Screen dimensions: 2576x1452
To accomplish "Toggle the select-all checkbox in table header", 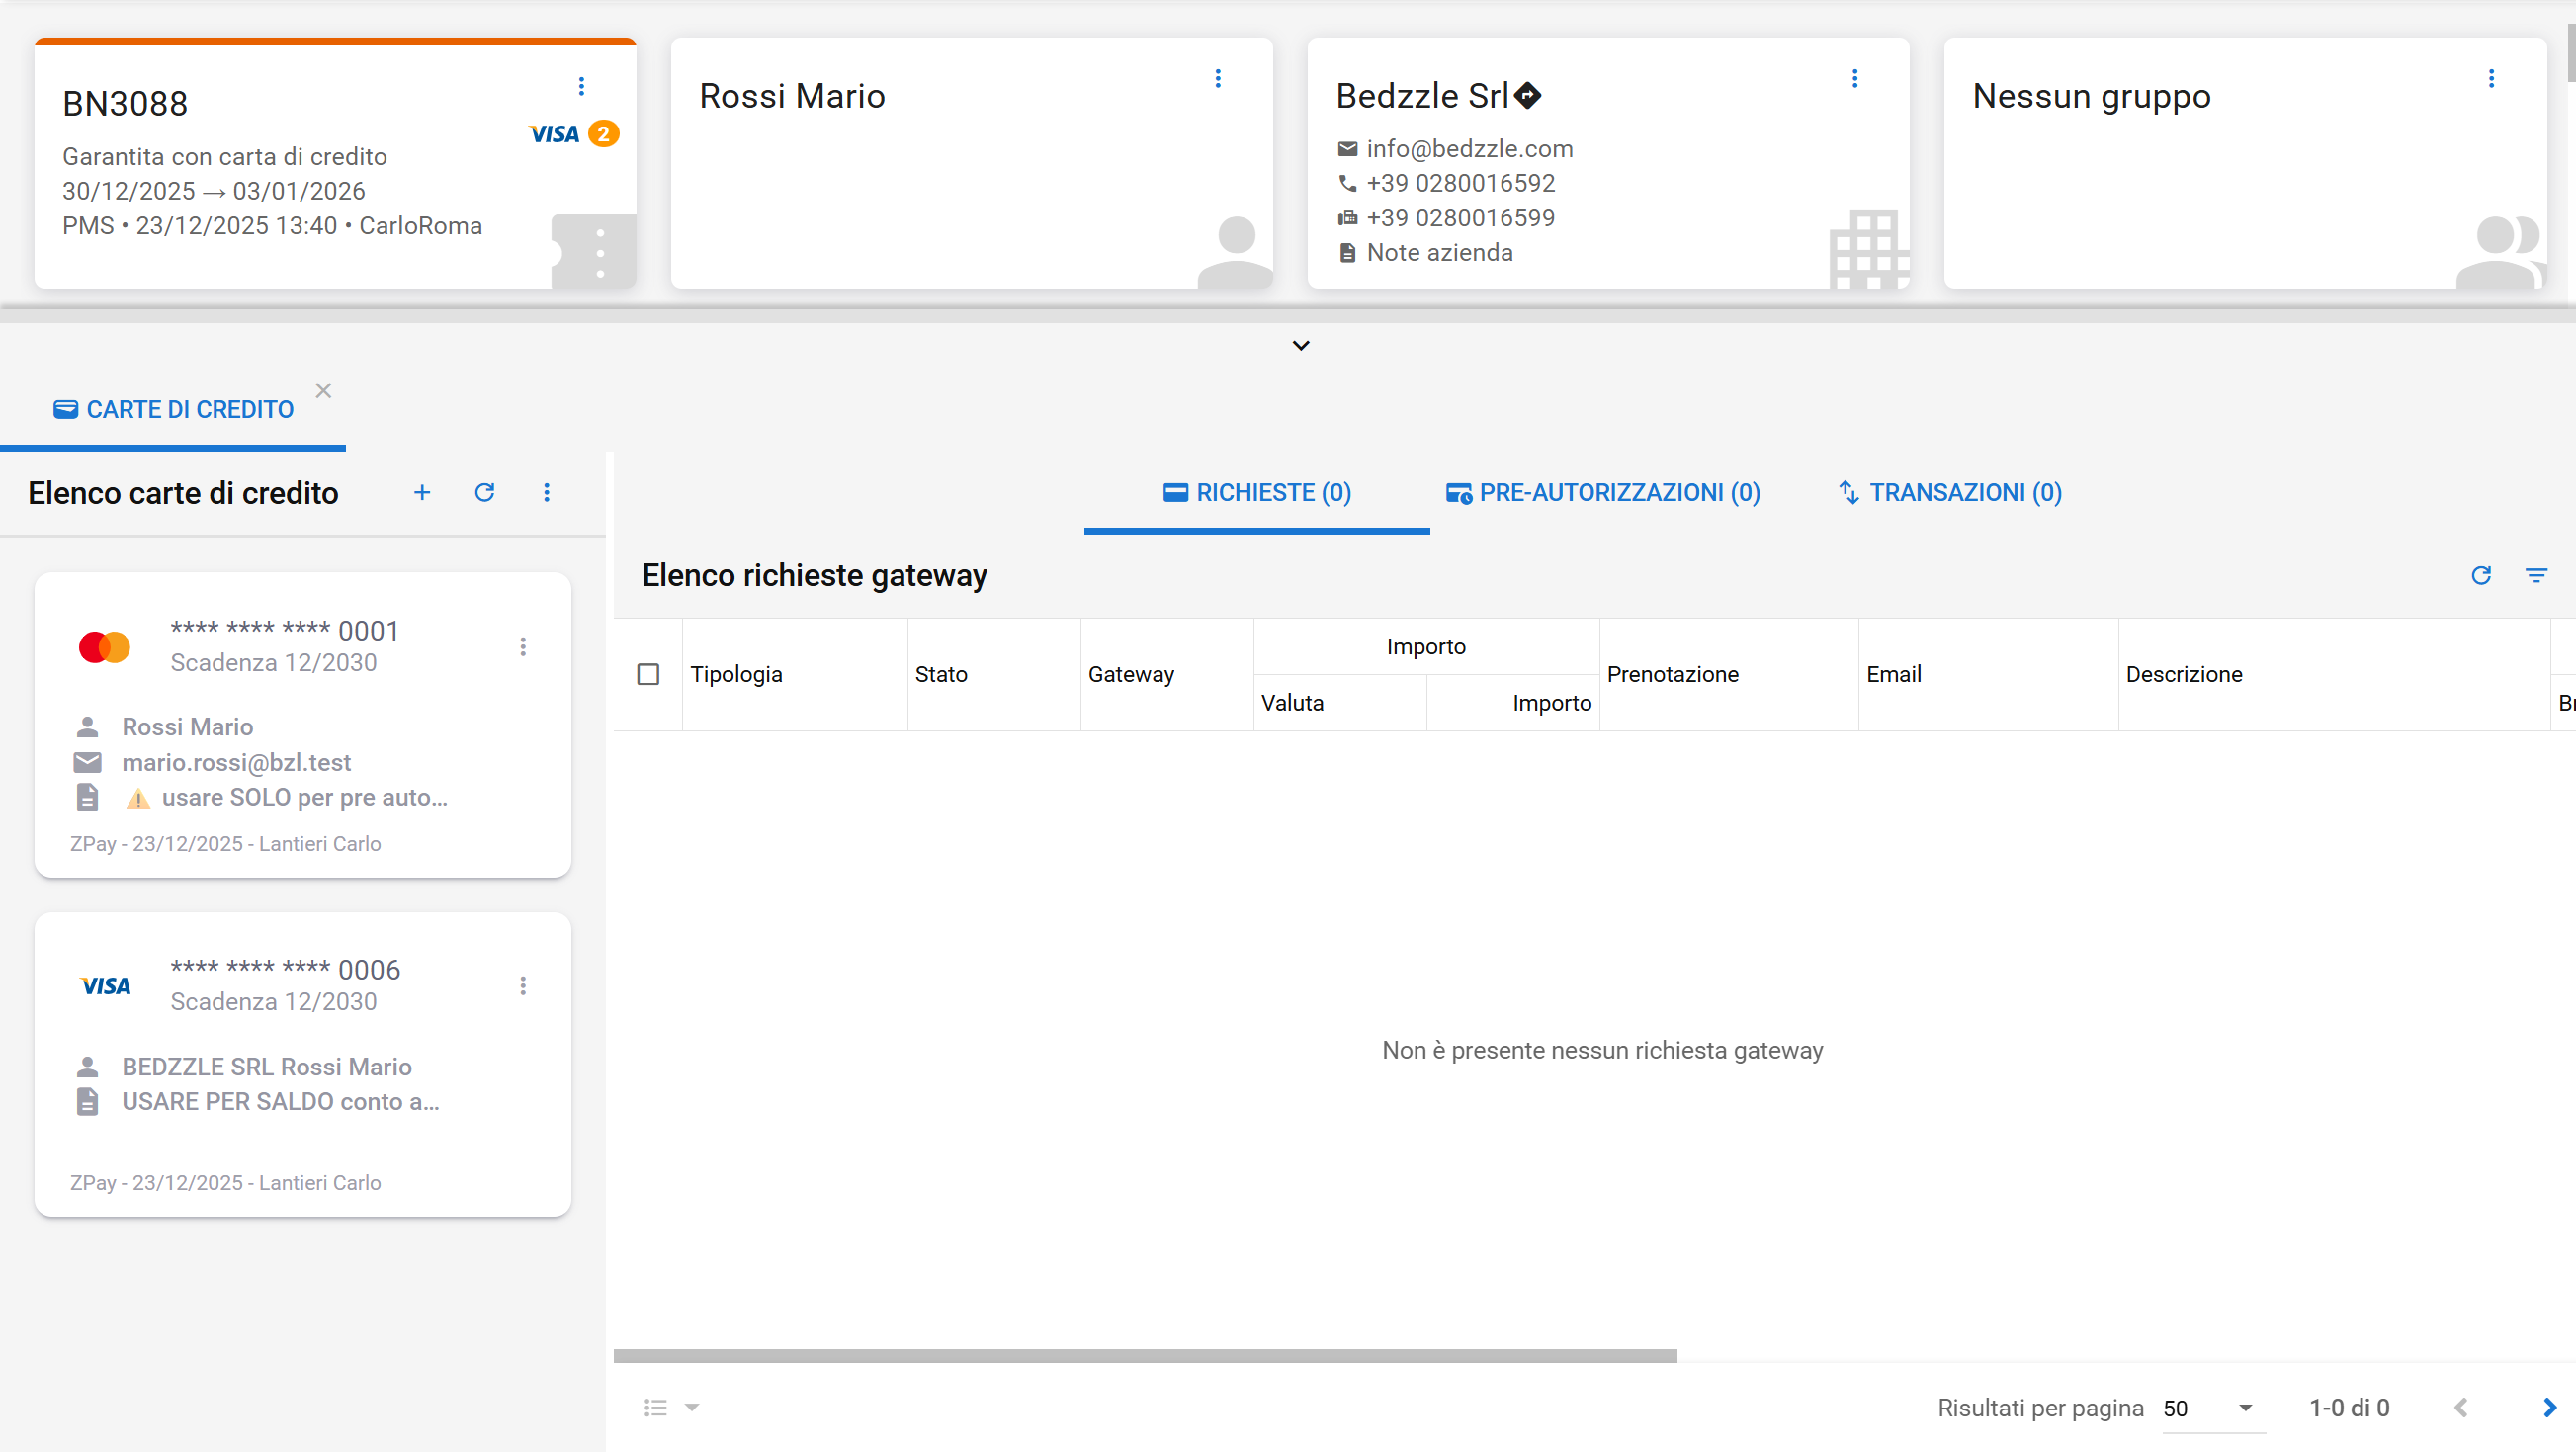I will pyautogui.click(x=648, y=674).
